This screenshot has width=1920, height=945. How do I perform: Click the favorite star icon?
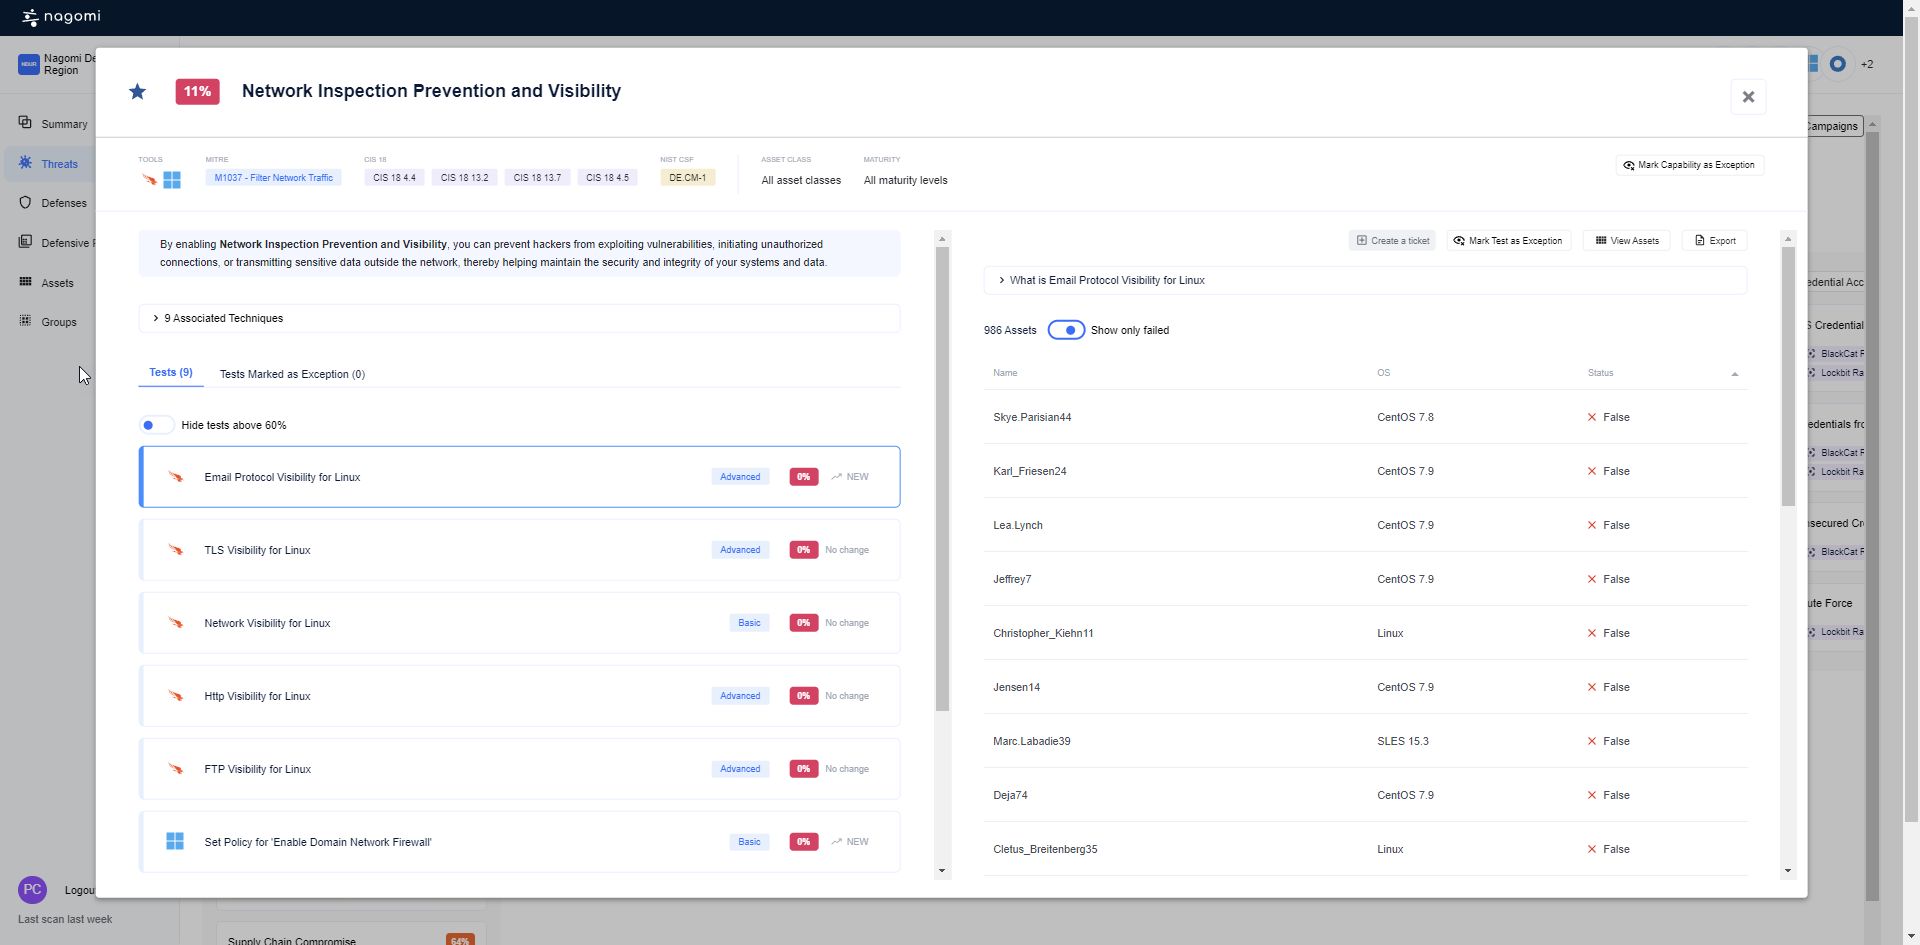click(x=137, y=92)
